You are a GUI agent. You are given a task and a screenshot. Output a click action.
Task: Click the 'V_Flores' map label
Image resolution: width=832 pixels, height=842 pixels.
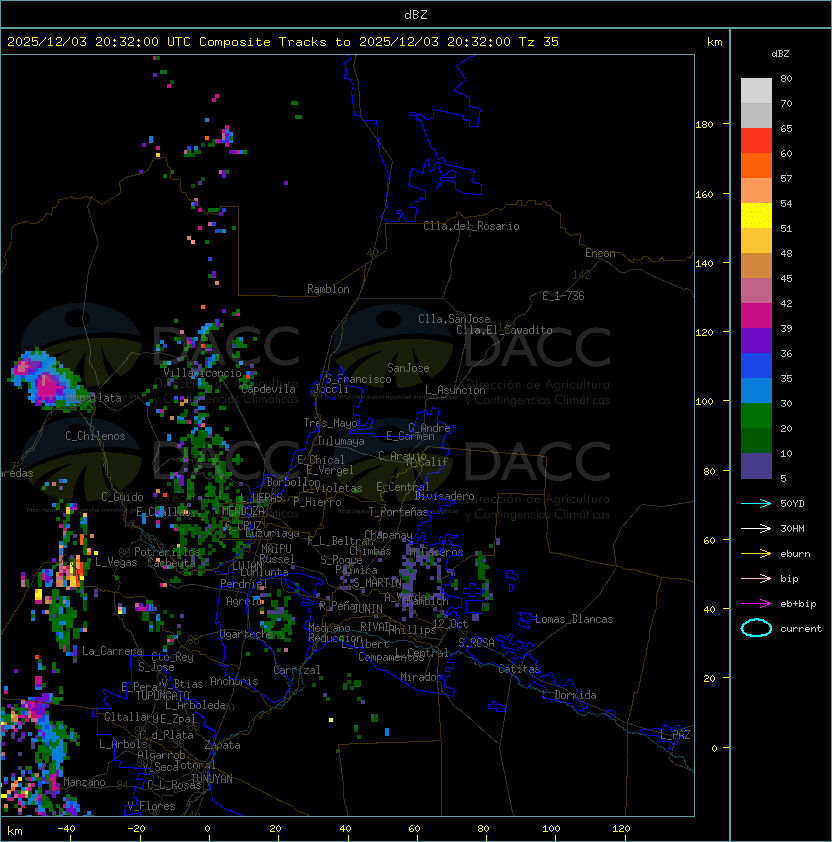coord(151,806)
